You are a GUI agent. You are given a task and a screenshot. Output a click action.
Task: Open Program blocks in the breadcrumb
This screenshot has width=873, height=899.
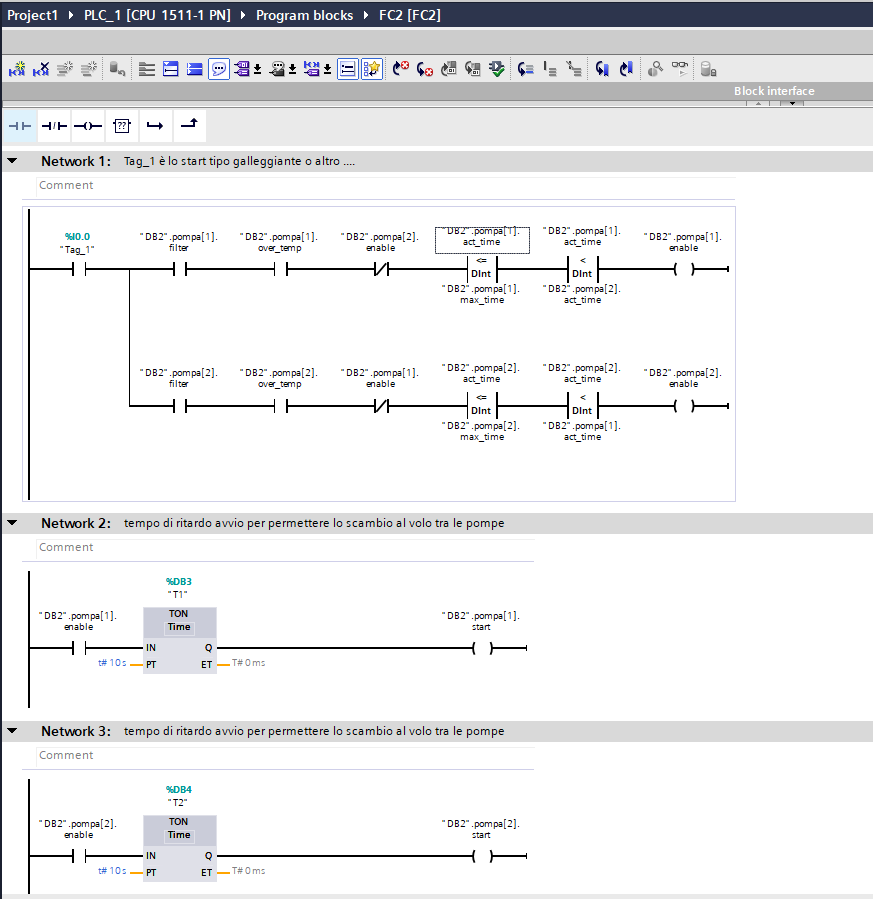(x=304, y=15)
